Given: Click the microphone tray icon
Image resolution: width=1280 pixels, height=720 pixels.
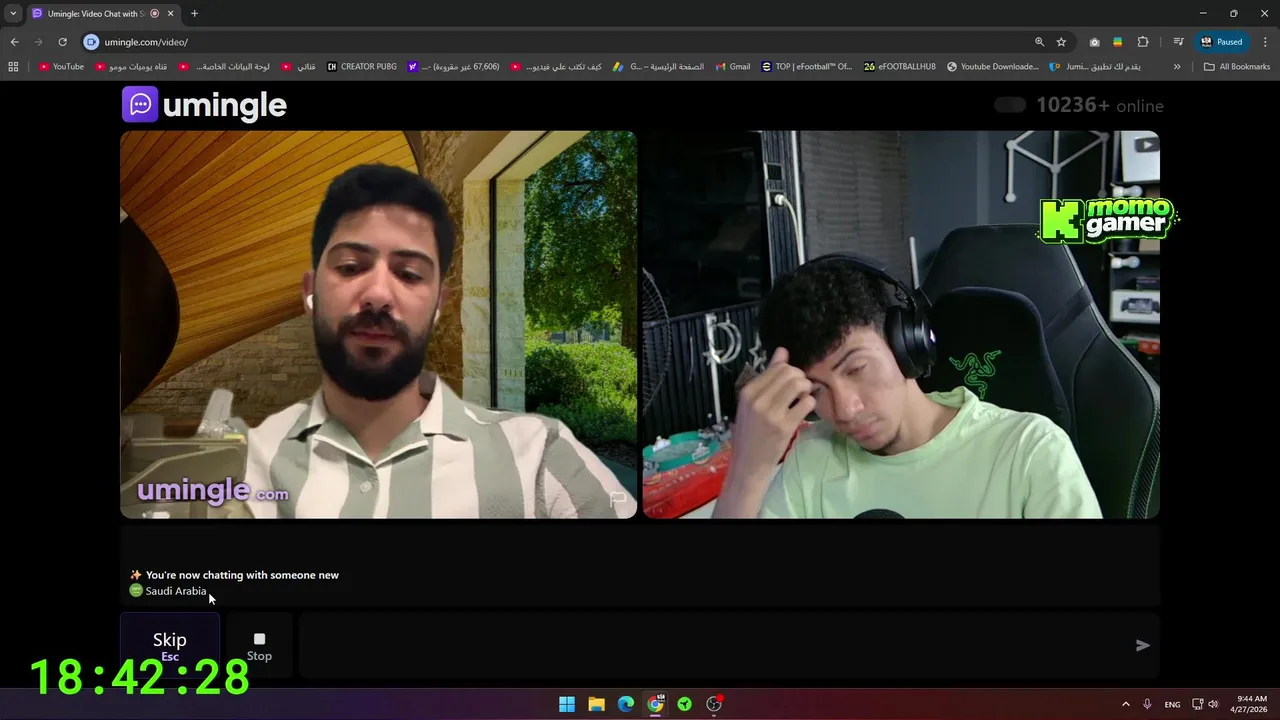Looking at the screenshot, I should [x=1147, y=704].
